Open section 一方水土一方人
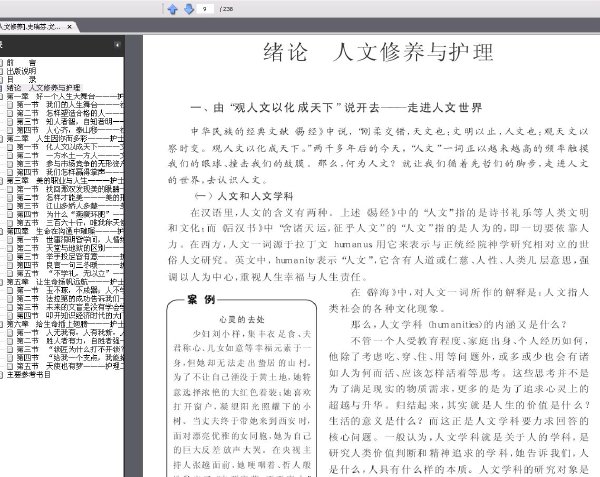The image size is (600, 477). 70,155
